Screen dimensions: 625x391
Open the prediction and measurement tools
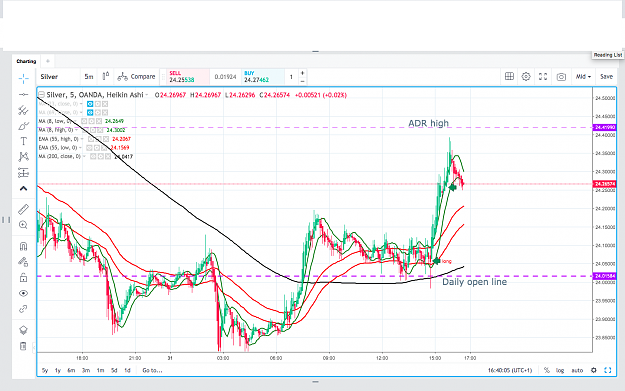tap(24, 173)
